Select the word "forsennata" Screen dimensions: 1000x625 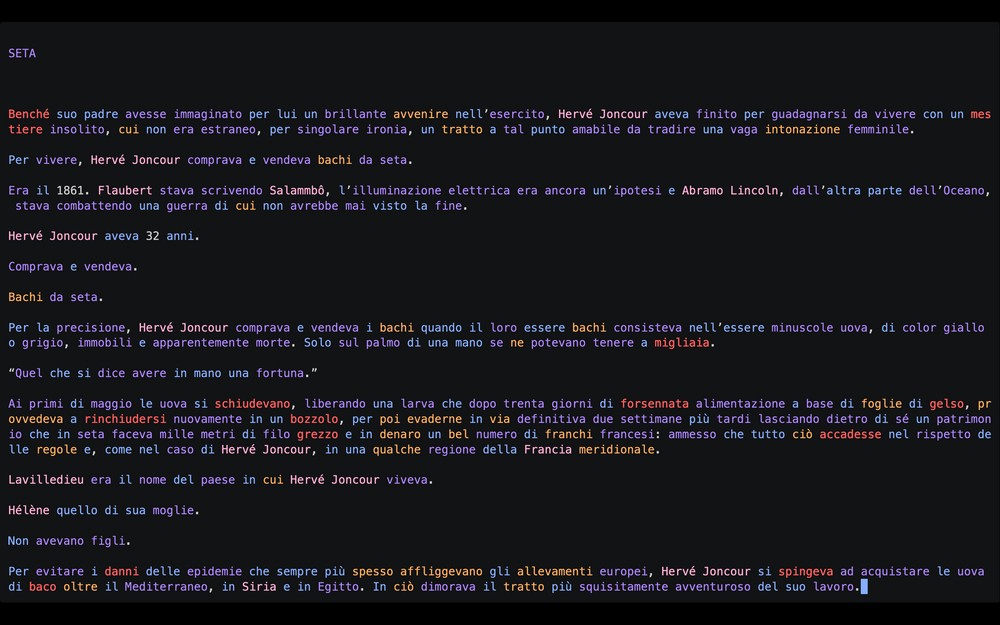pyautogui.click(x=654, y=404)
